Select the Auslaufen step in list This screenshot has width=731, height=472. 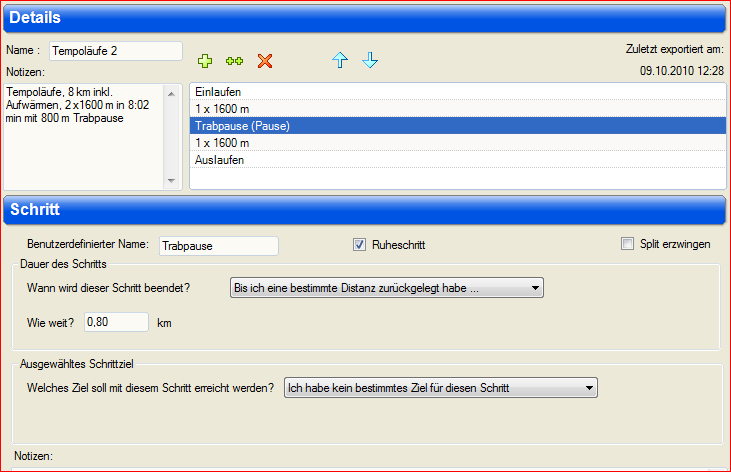click(x=457, y=159)
